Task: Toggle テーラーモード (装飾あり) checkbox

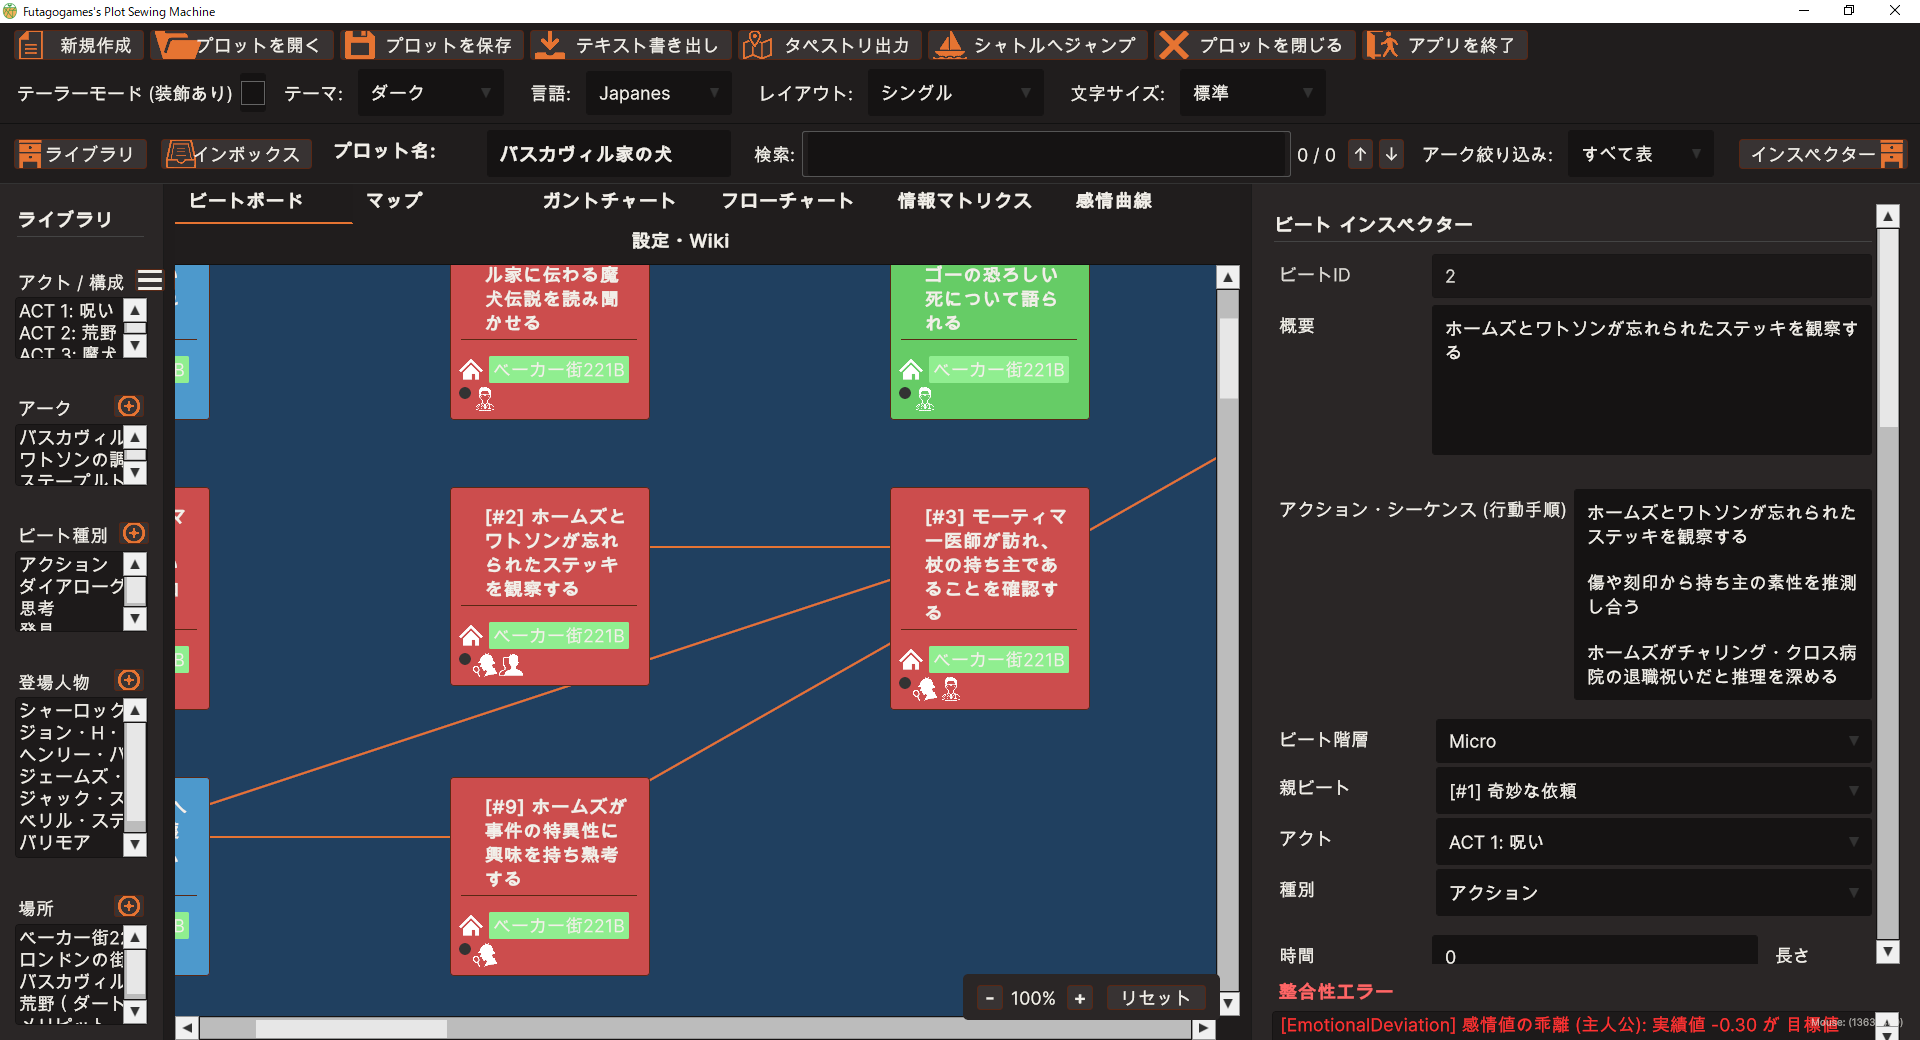Action: (x=253, y=93)
